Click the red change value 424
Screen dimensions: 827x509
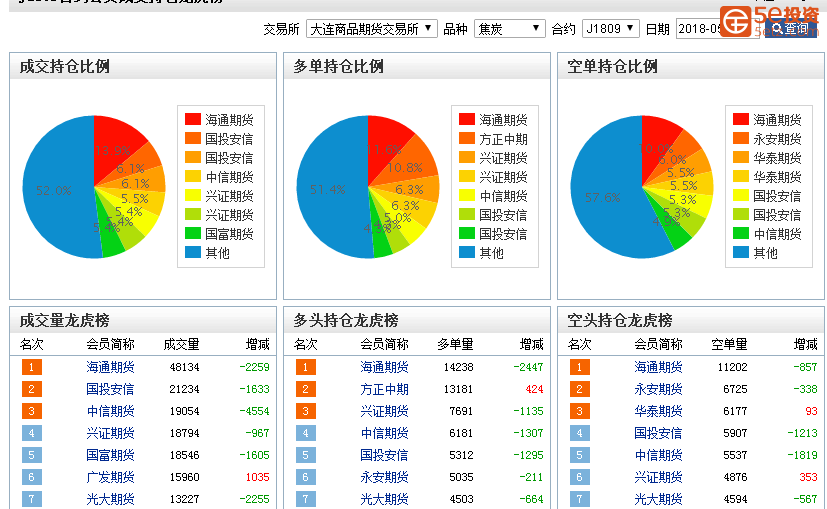pos(534,389)
